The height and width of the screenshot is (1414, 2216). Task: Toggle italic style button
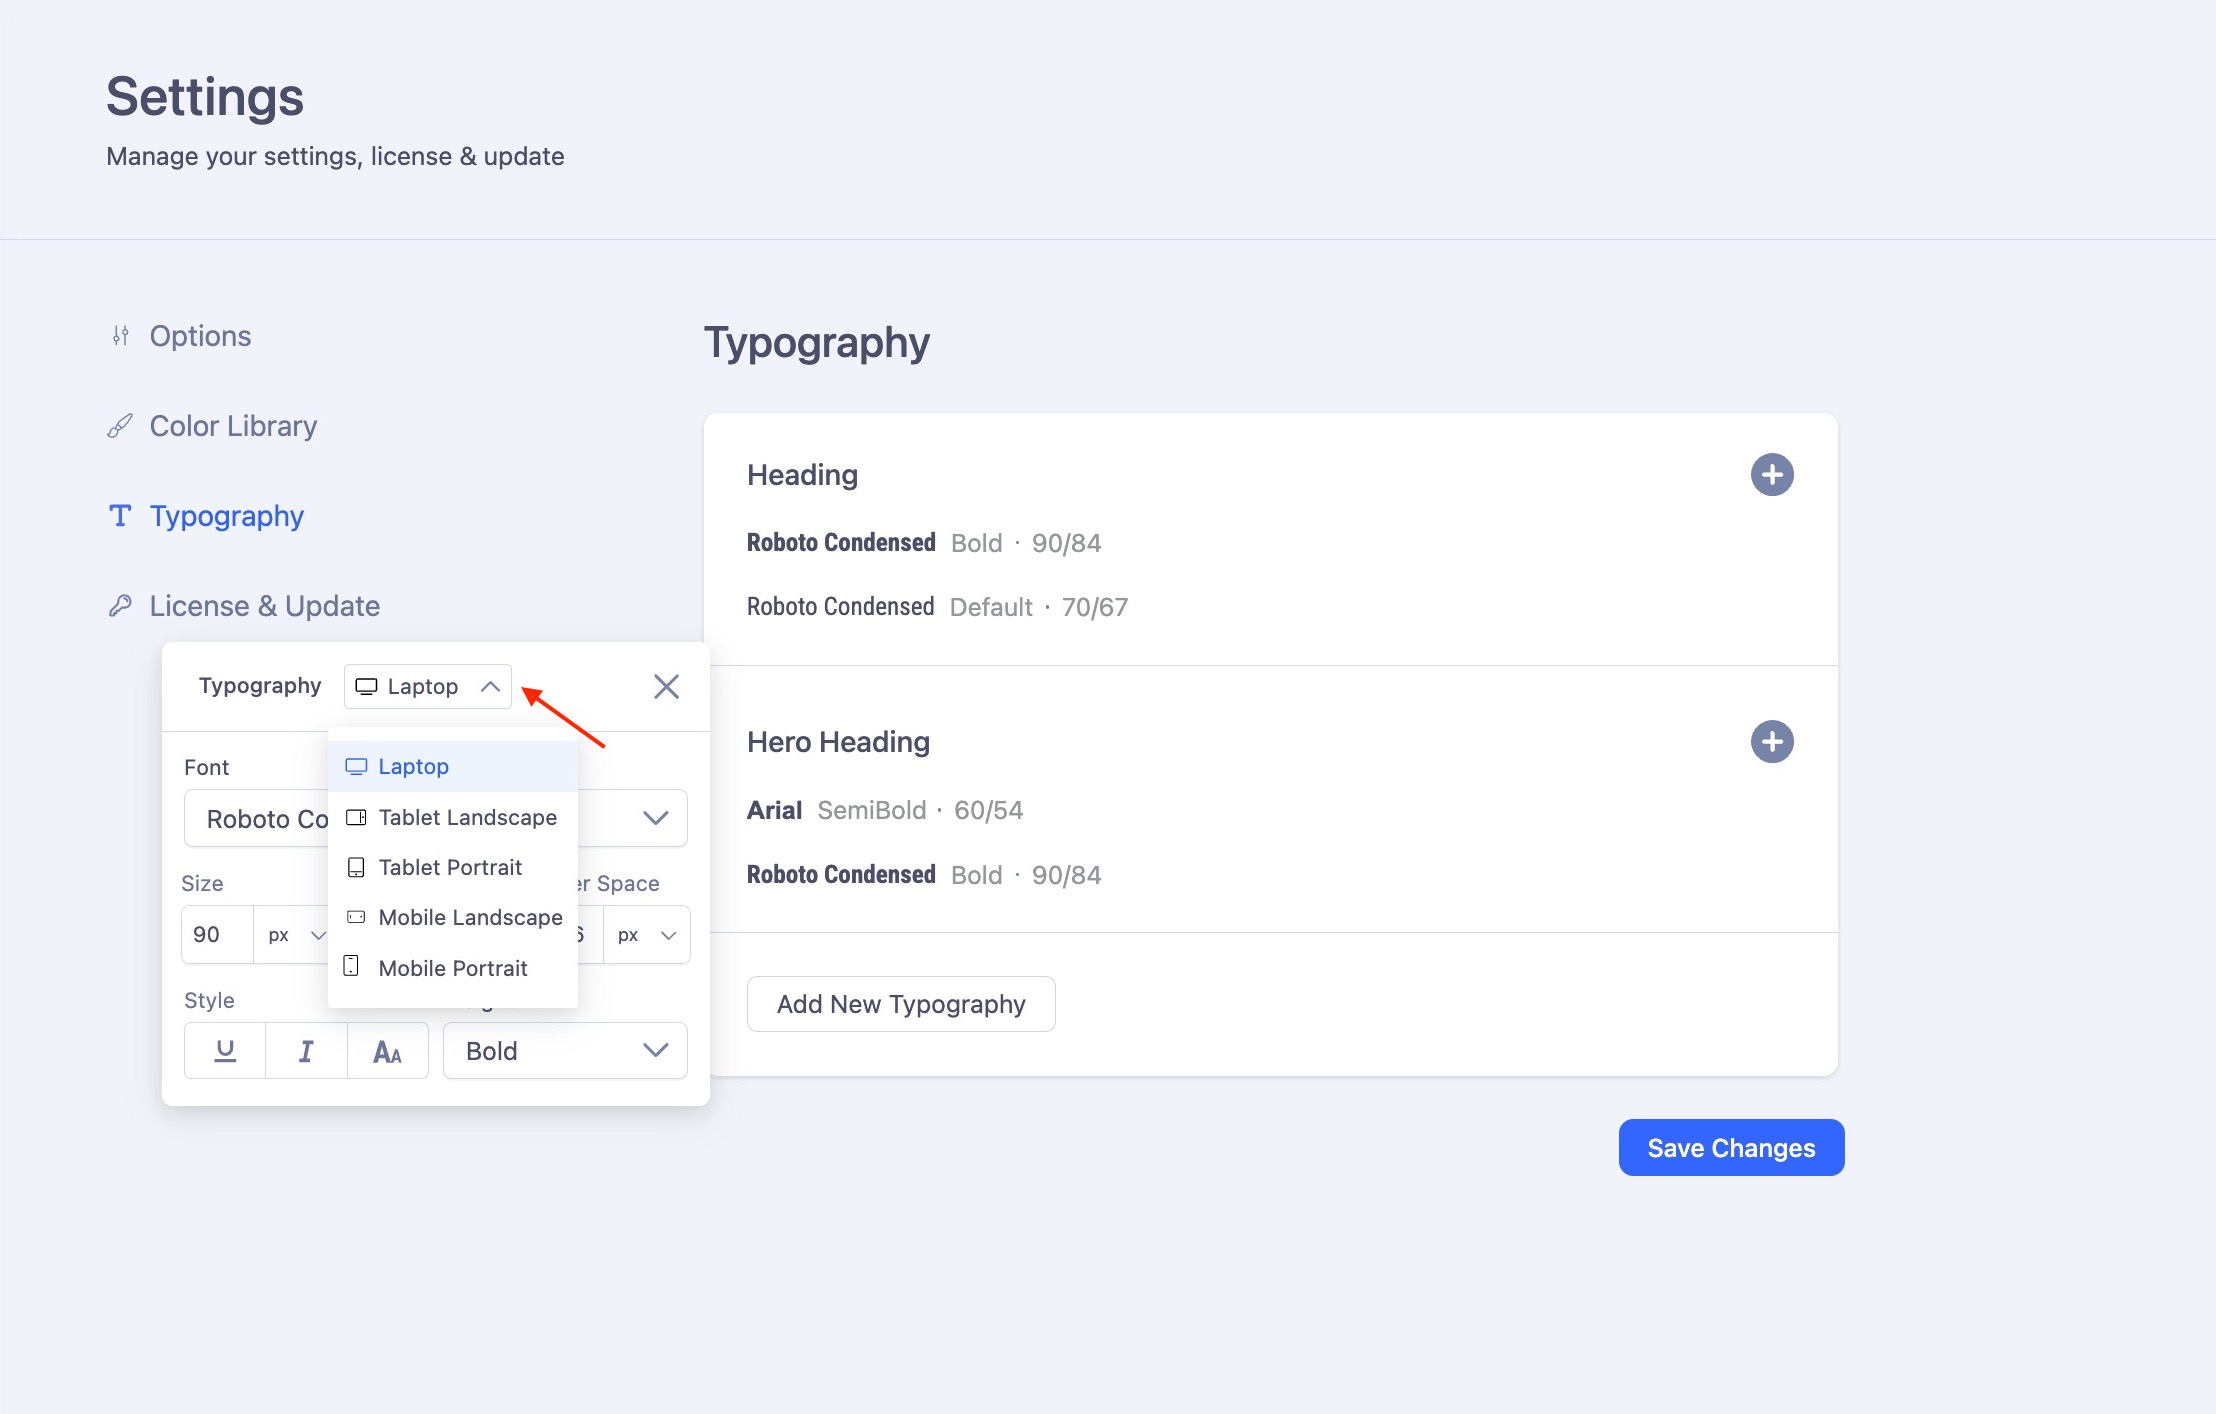(x=306, y=1051)
